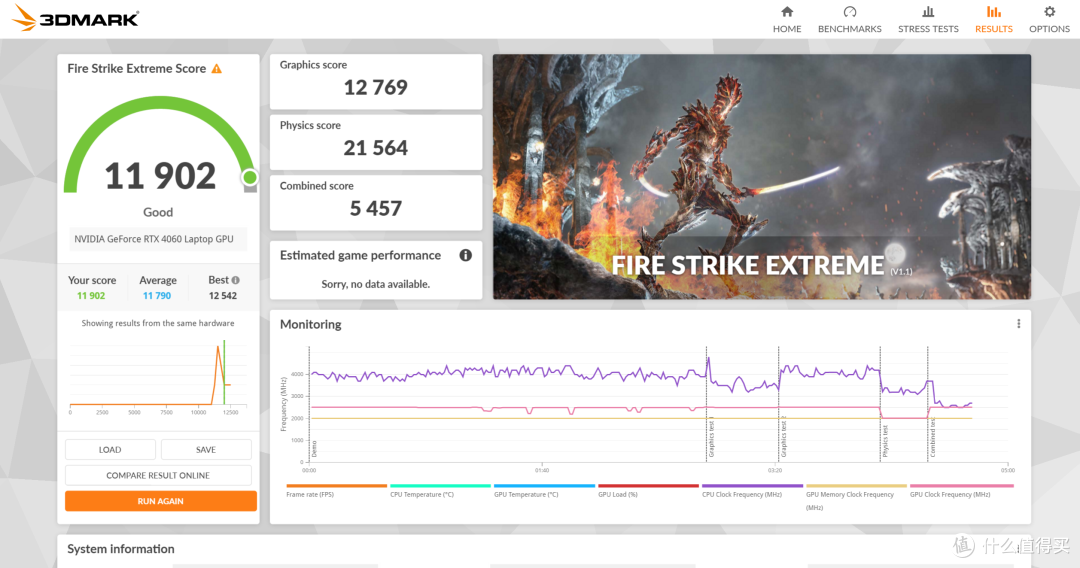Open Estimated game performance info icon
The width and height of the screenshot is (1080, 568).
[466, 255]
